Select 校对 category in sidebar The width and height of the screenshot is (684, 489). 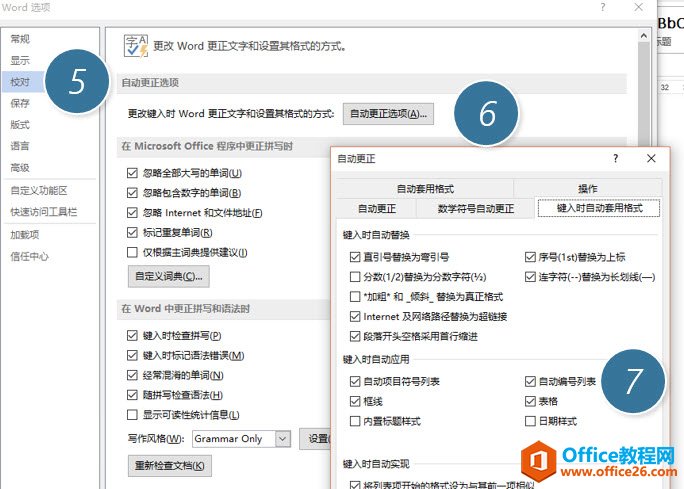pos(20,82)
